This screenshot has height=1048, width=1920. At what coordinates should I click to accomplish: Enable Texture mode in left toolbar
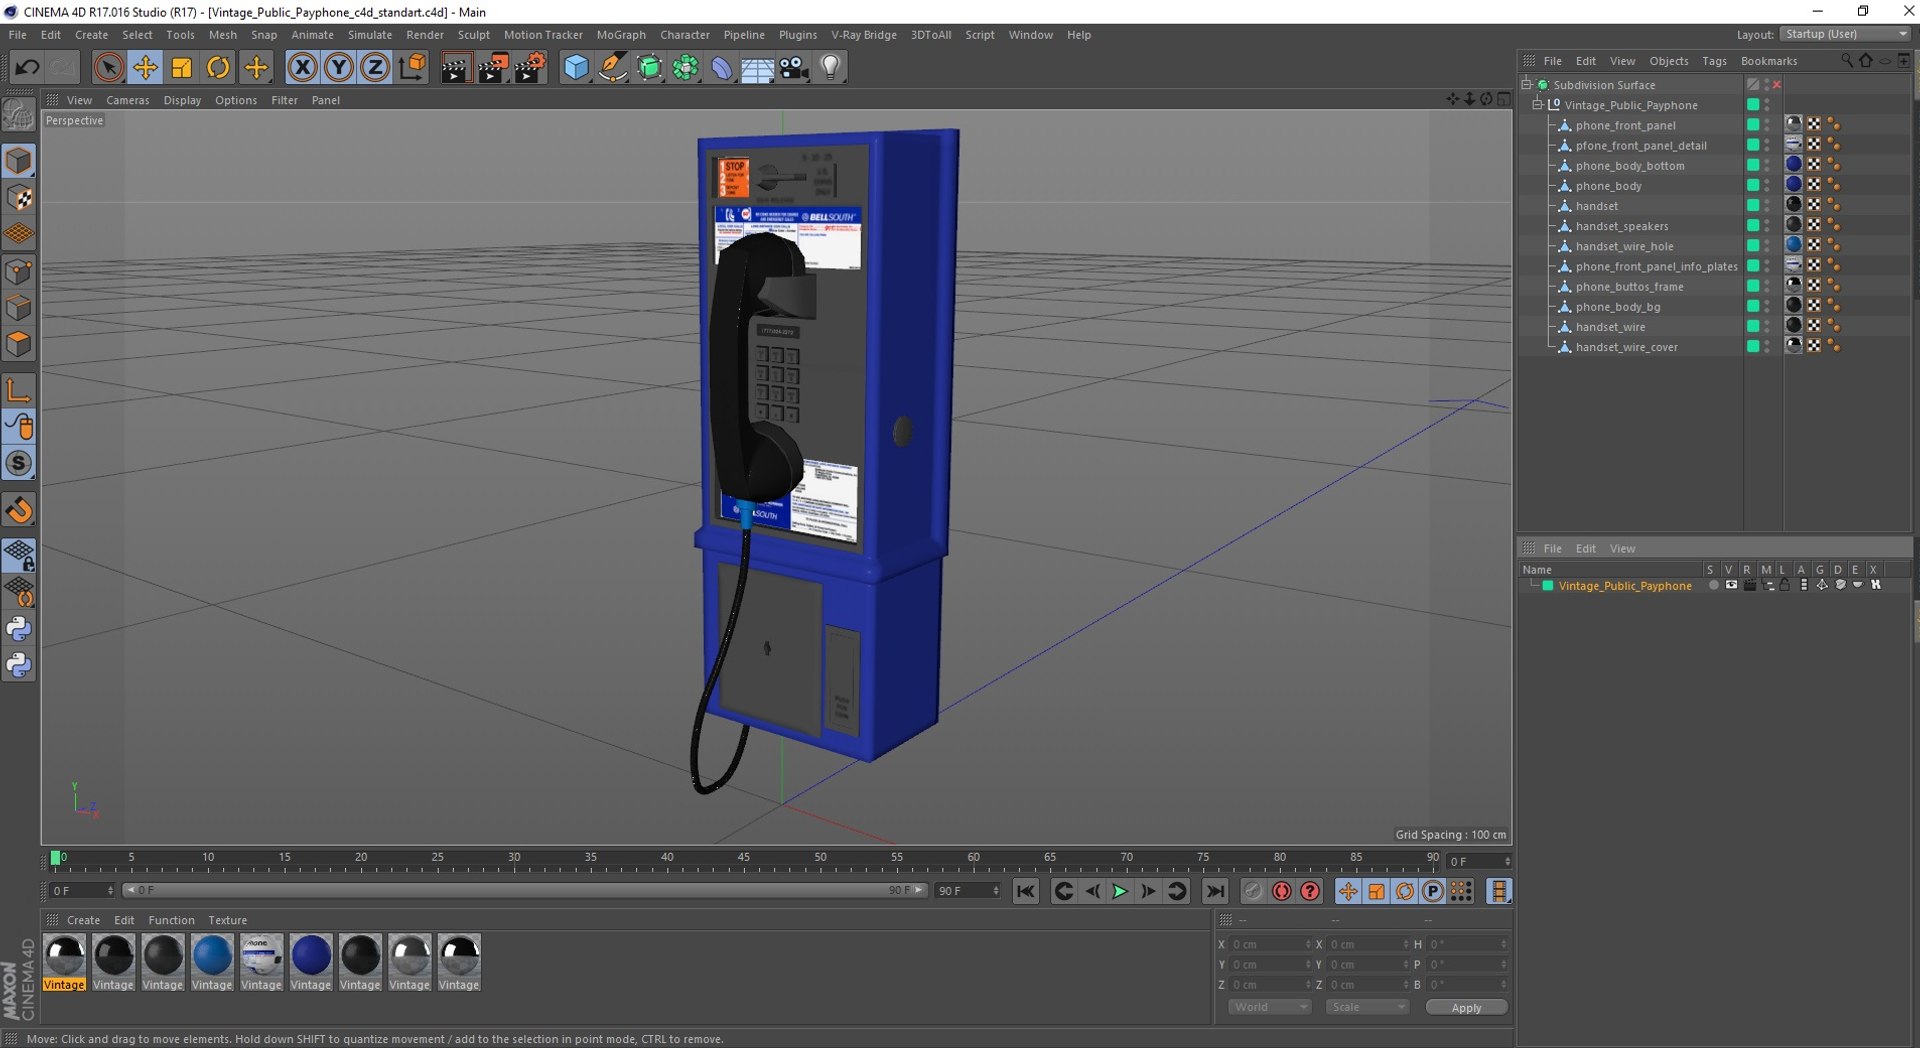coord(19,198)
